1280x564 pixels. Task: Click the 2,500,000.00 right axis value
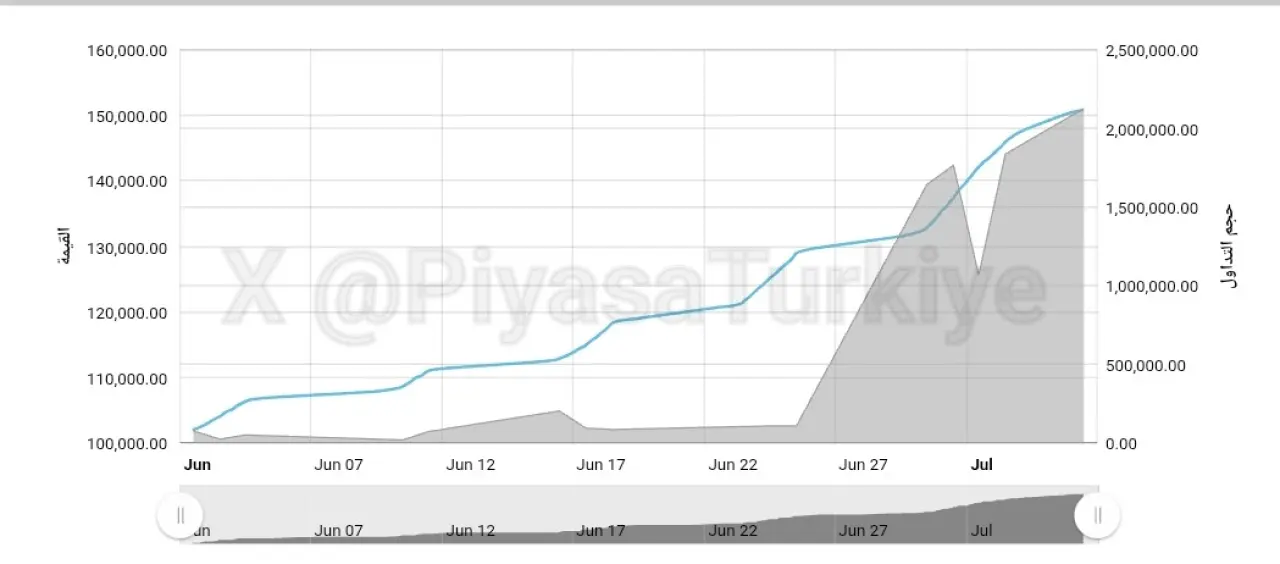coord(1152,51)
